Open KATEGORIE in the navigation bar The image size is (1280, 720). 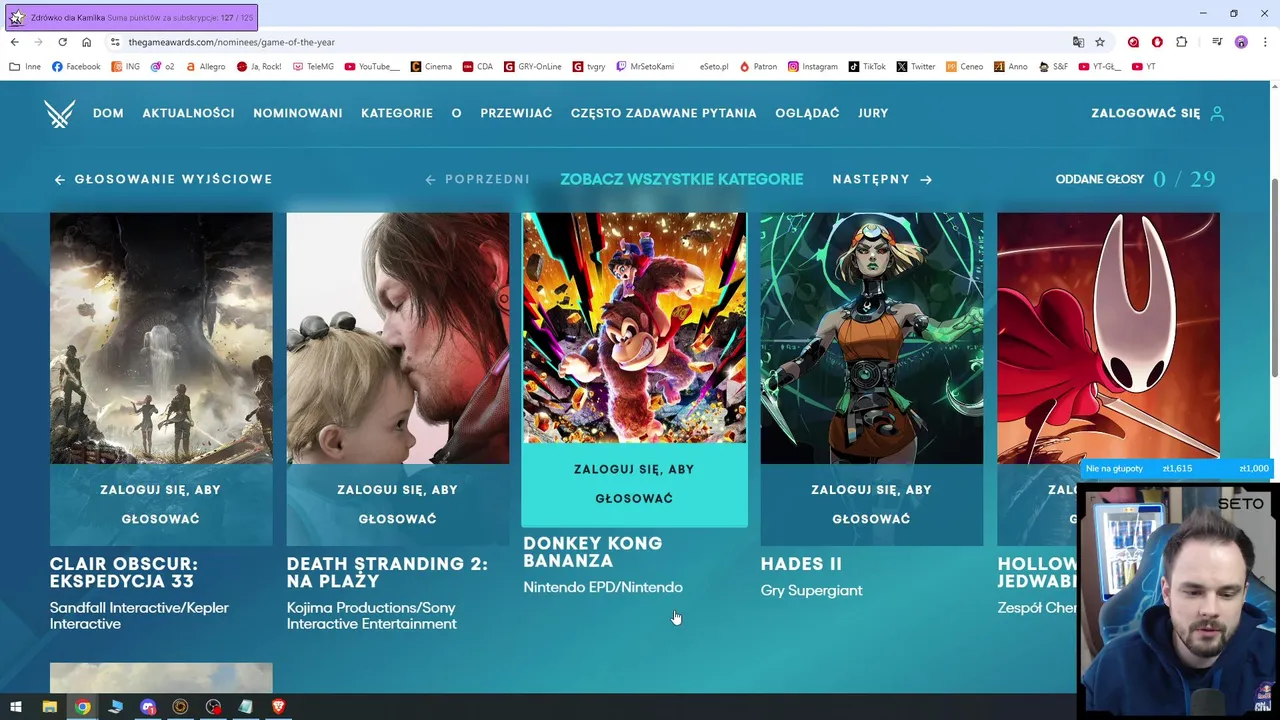[x=397, y=113]
